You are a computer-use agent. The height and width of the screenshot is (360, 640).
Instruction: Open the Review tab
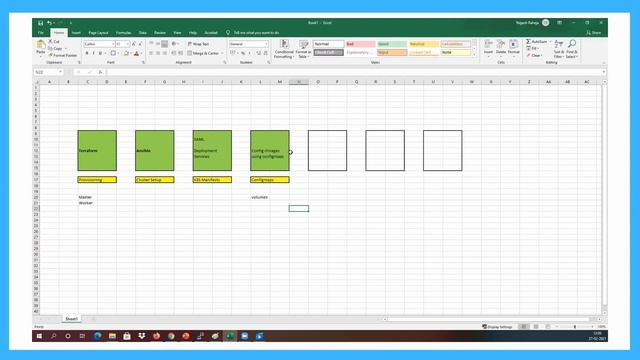click(160, 33)
